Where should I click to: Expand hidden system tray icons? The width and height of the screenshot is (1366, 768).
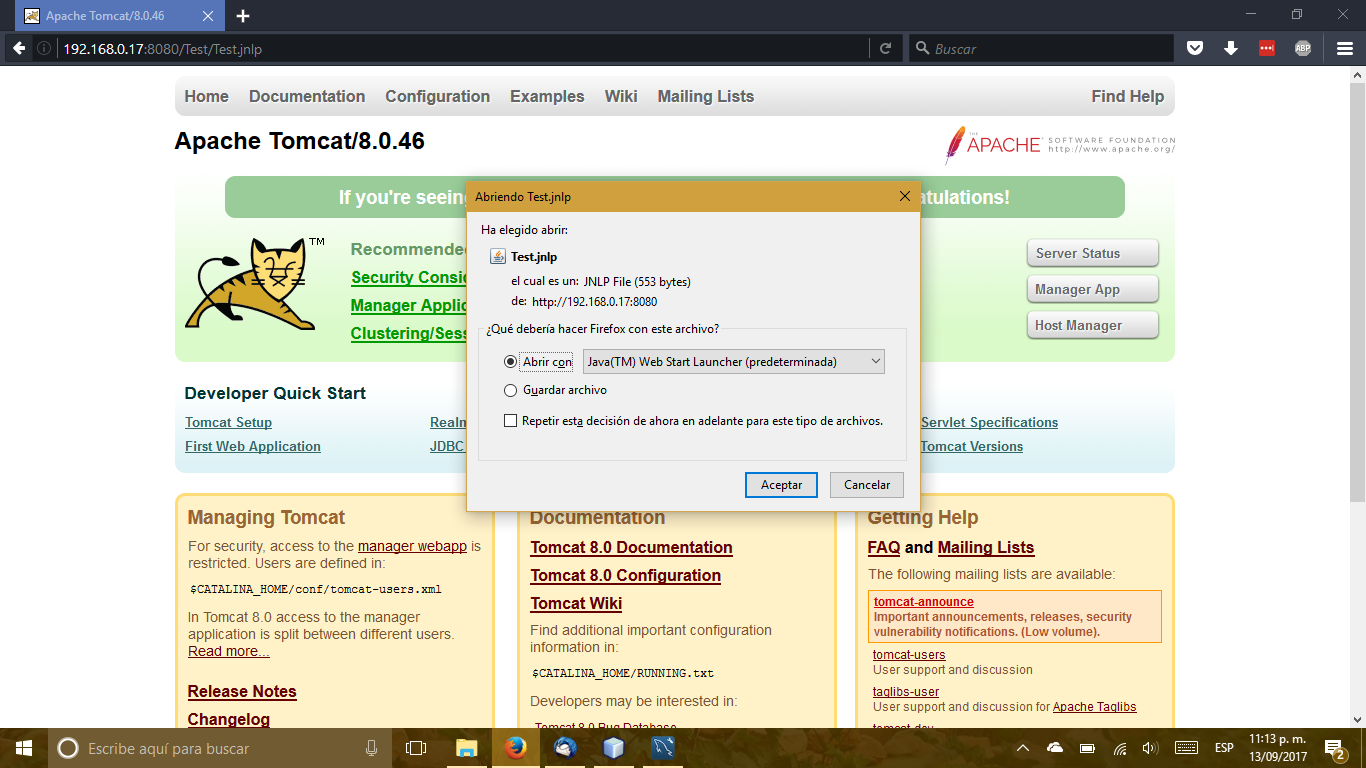1023,747
